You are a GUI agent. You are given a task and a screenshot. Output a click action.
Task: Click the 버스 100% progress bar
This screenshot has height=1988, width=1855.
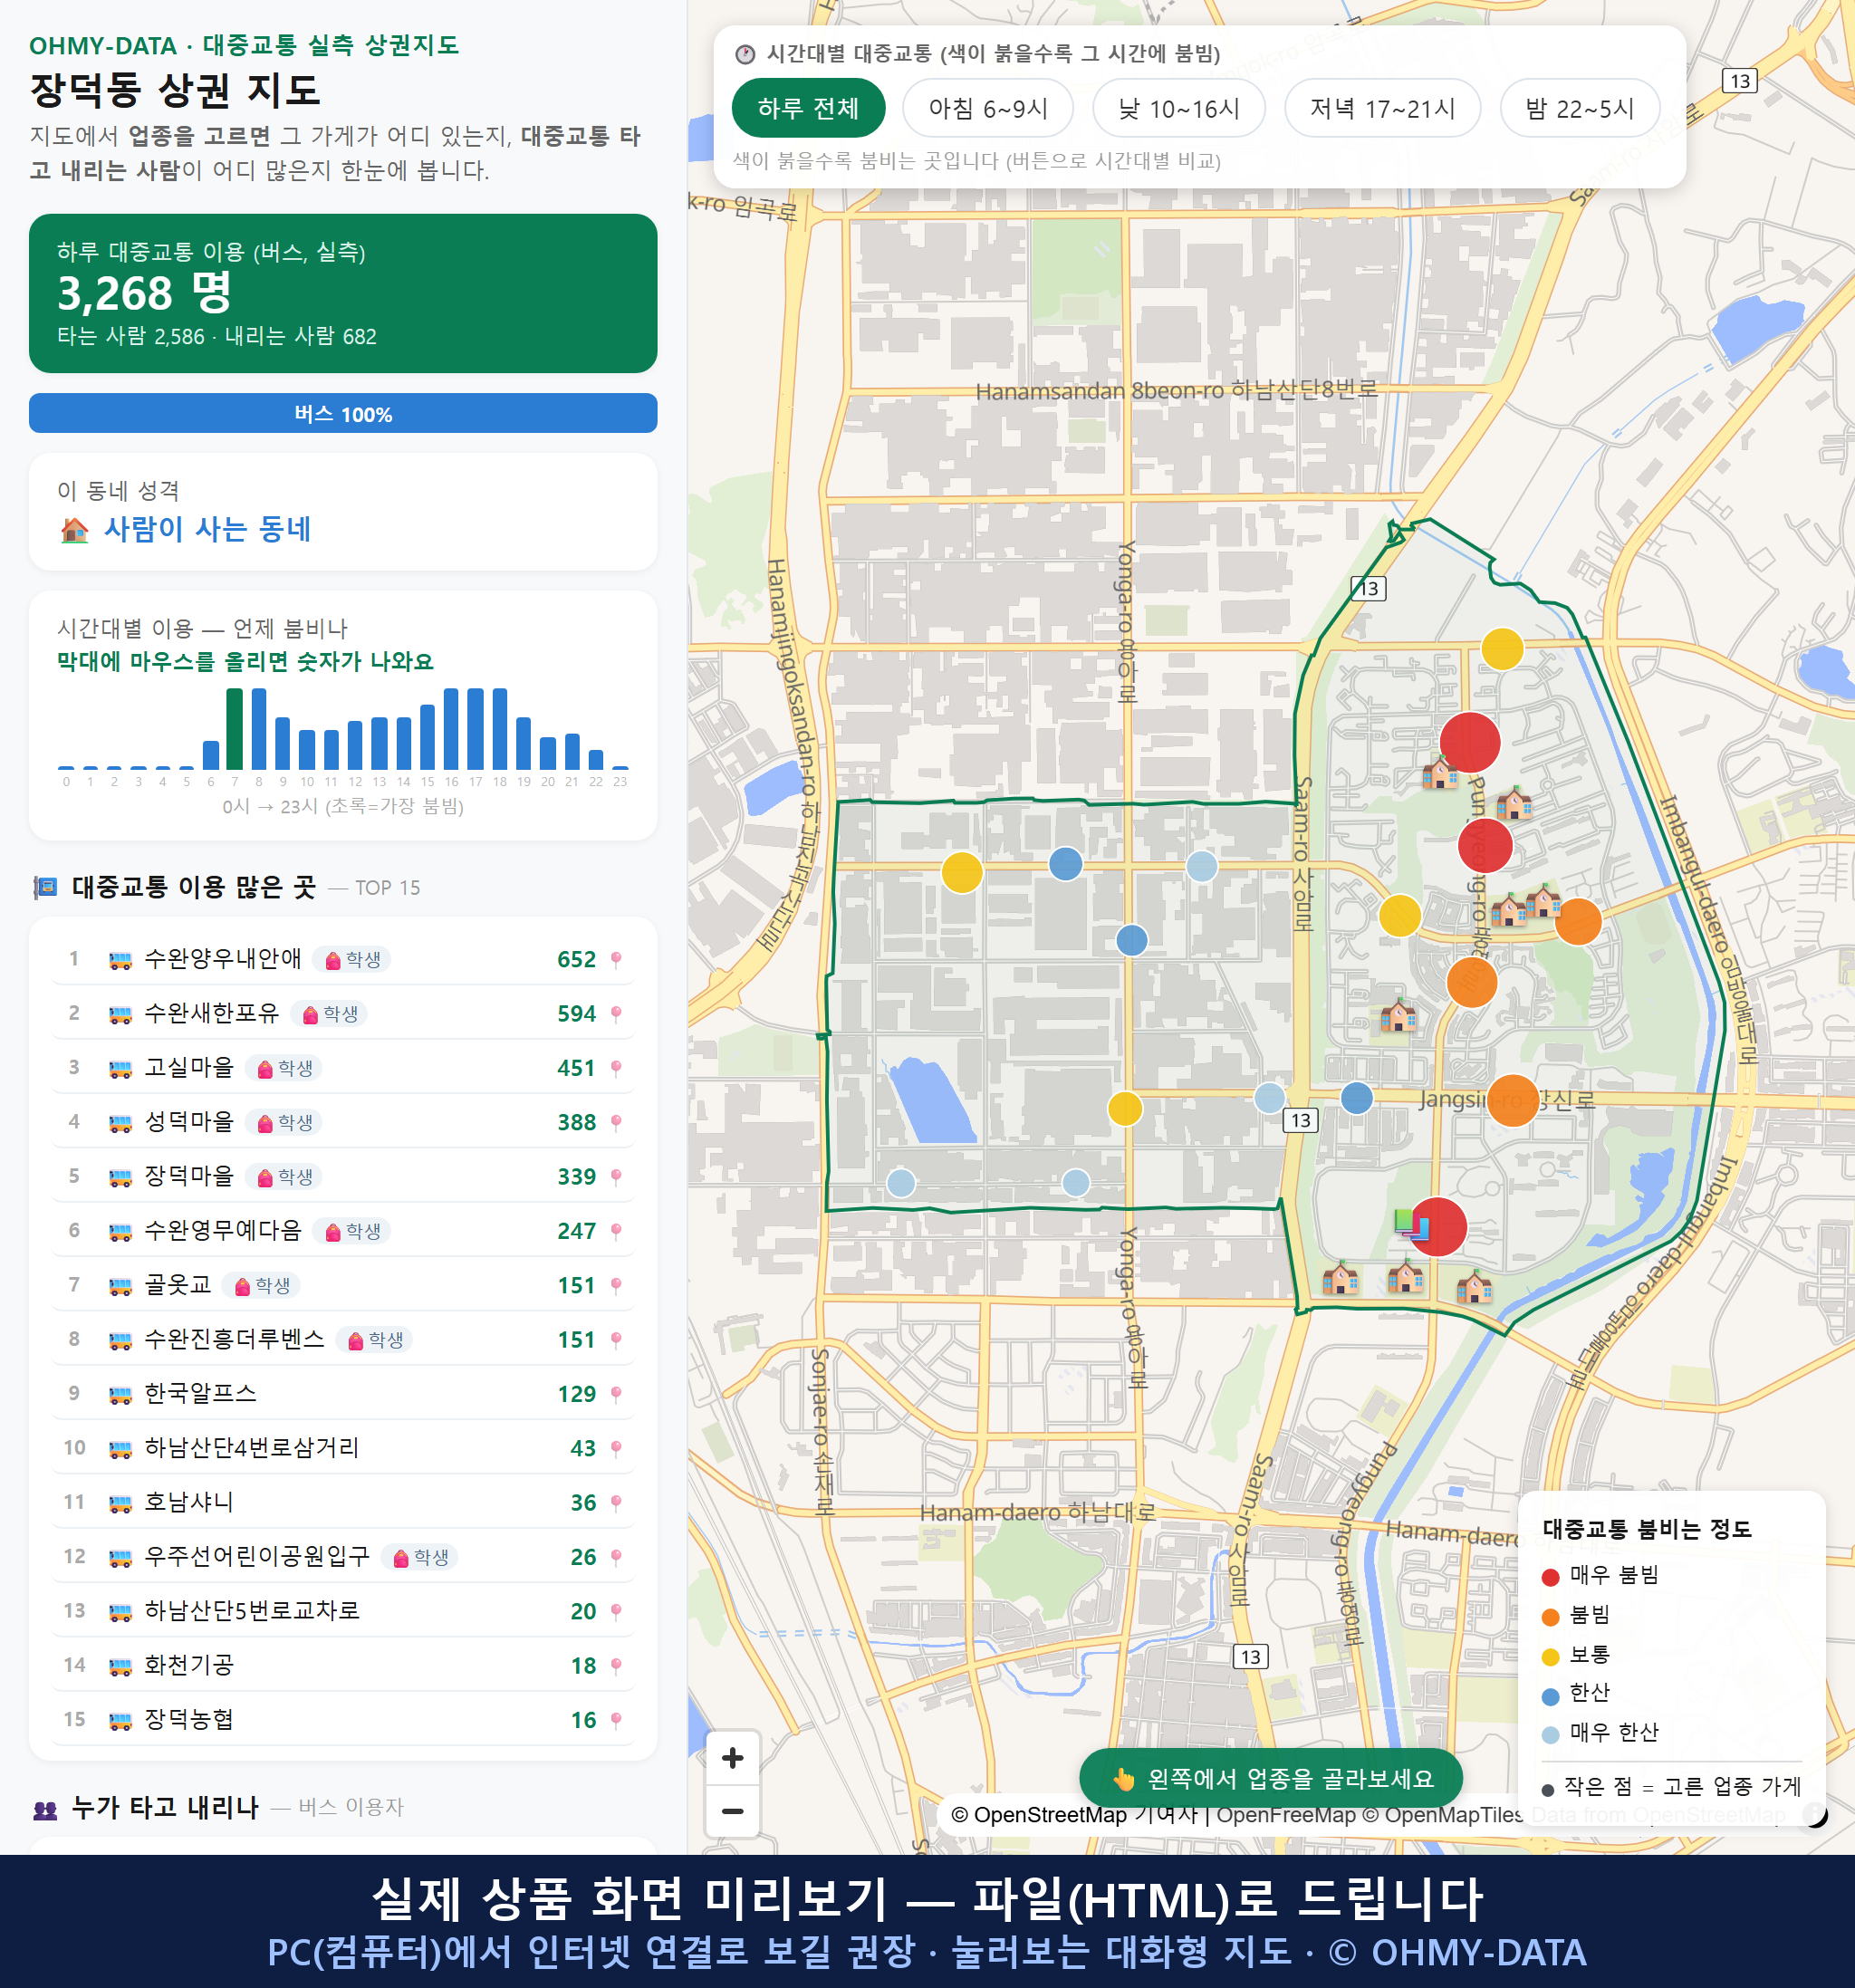pos(343,413)
